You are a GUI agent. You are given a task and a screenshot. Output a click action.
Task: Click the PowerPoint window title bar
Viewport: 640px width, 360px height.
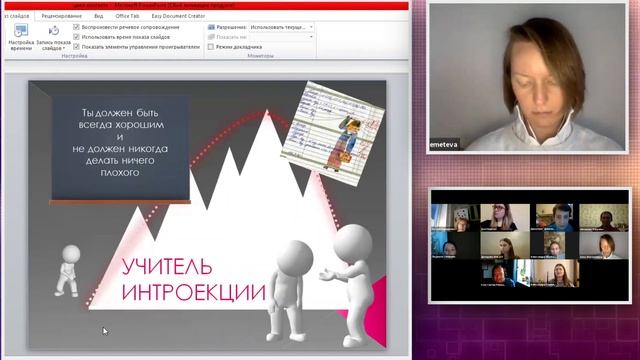click(206, 6)
